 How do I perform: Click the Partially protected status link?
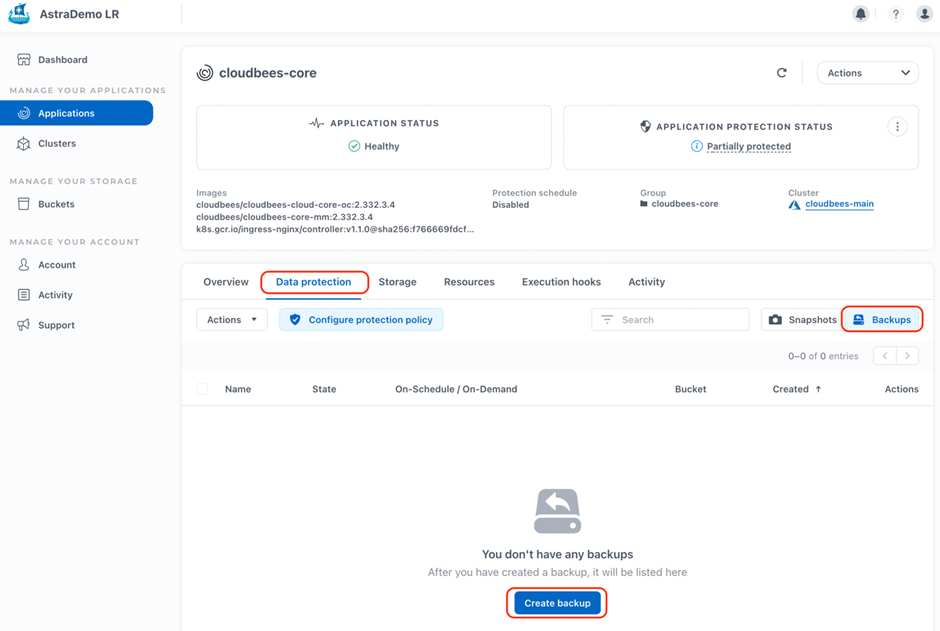[x=749, y=146]
